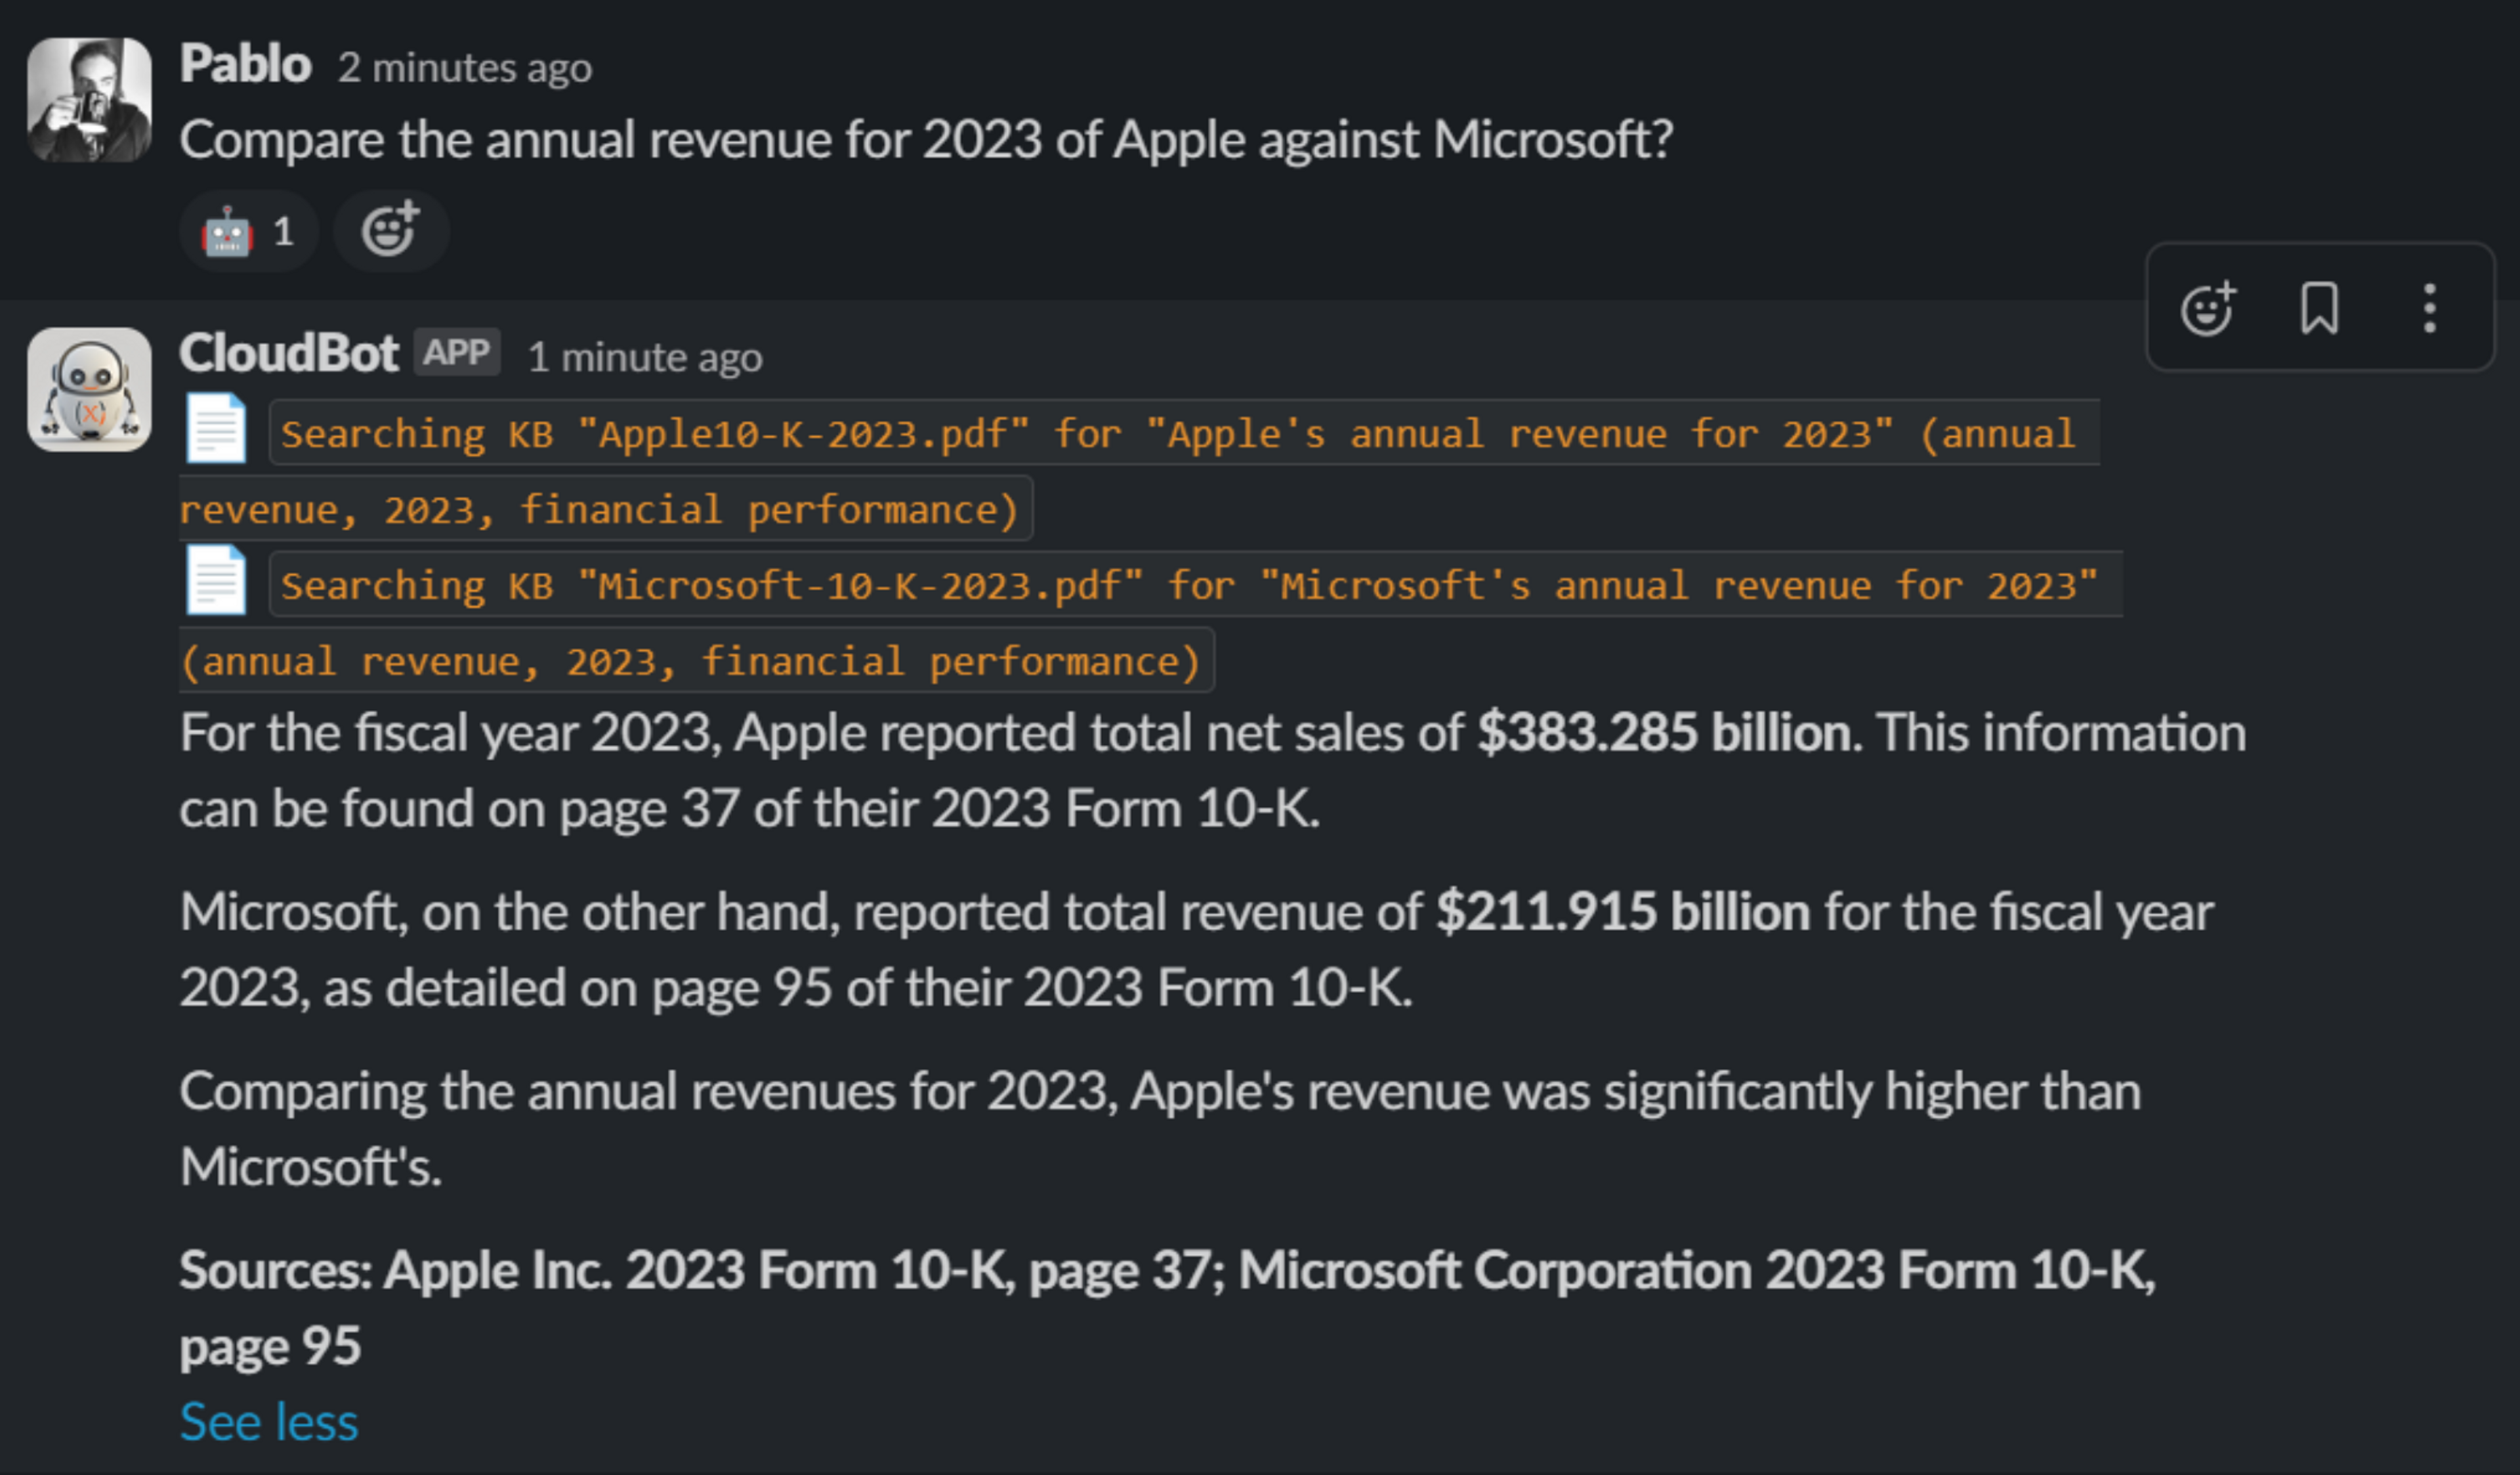Viewport: 2520px width, 1475px height.
Task: Bookmark the CloudBot message
Action: click(2319, 308)
